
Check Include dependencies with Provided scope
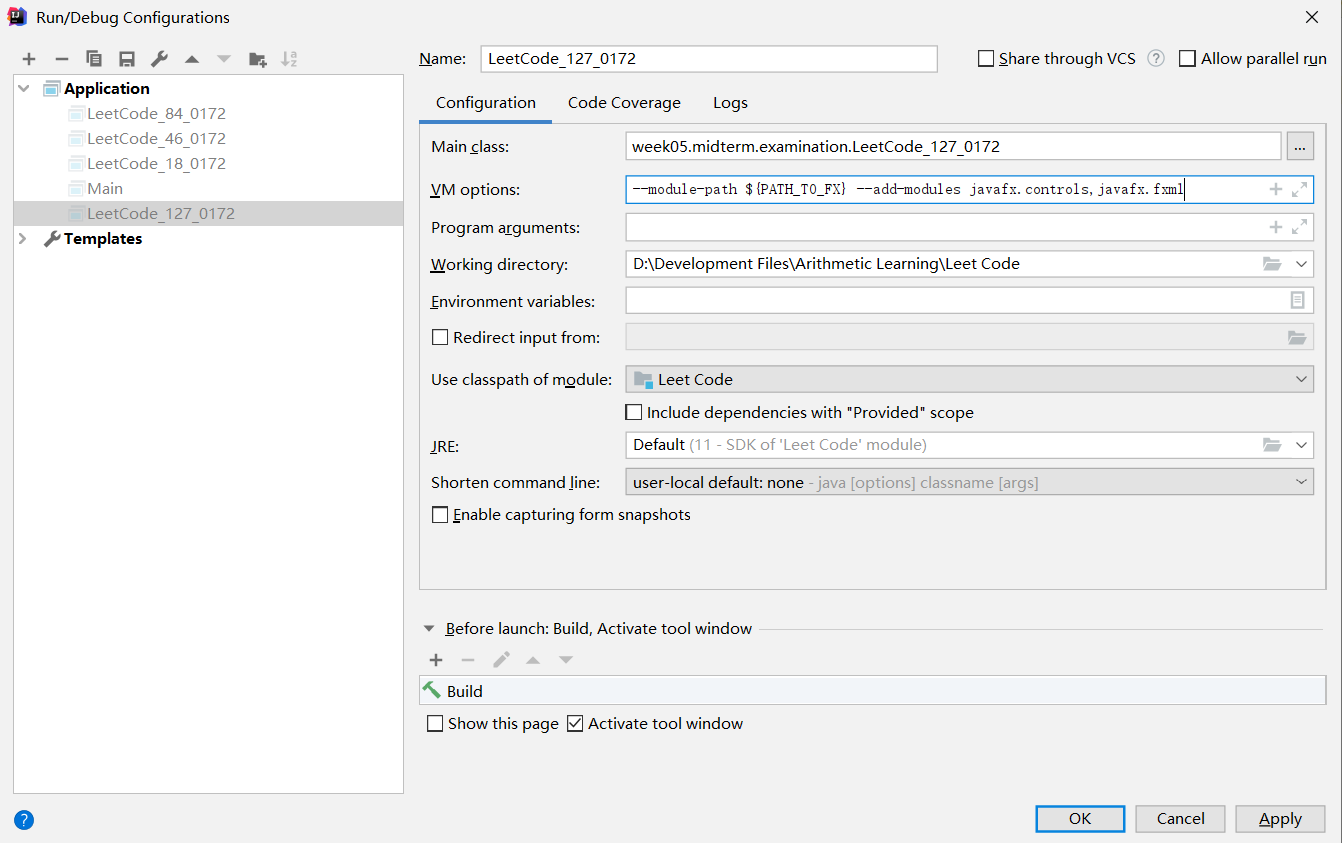click(x=634, y=412)
